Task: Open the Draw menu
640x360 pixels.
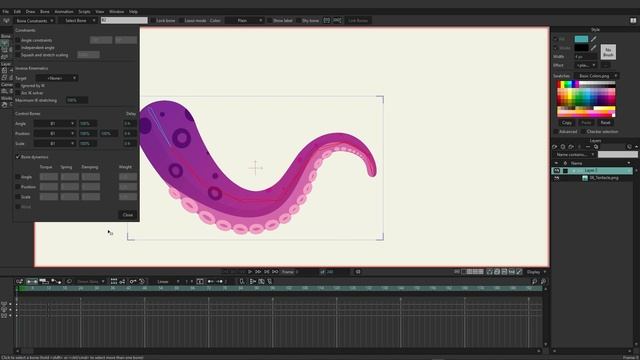Action: (x=31, y=11)
